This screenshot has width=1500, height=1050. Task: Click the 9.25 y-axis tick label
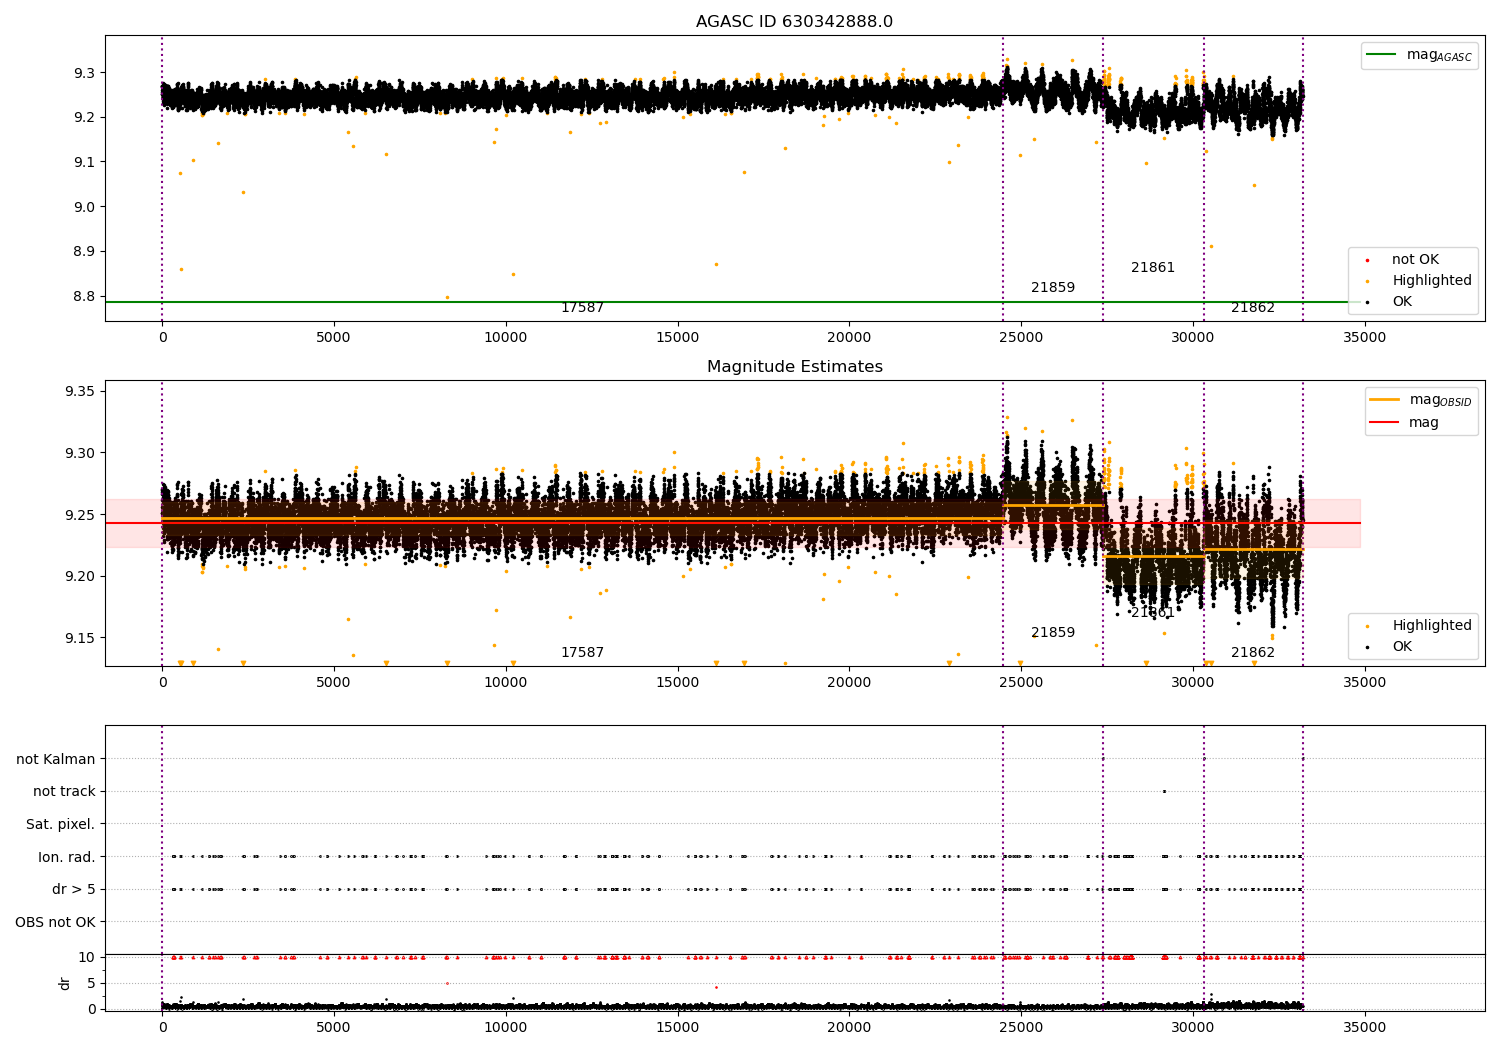pyautogui.click(x=80, y=515)
